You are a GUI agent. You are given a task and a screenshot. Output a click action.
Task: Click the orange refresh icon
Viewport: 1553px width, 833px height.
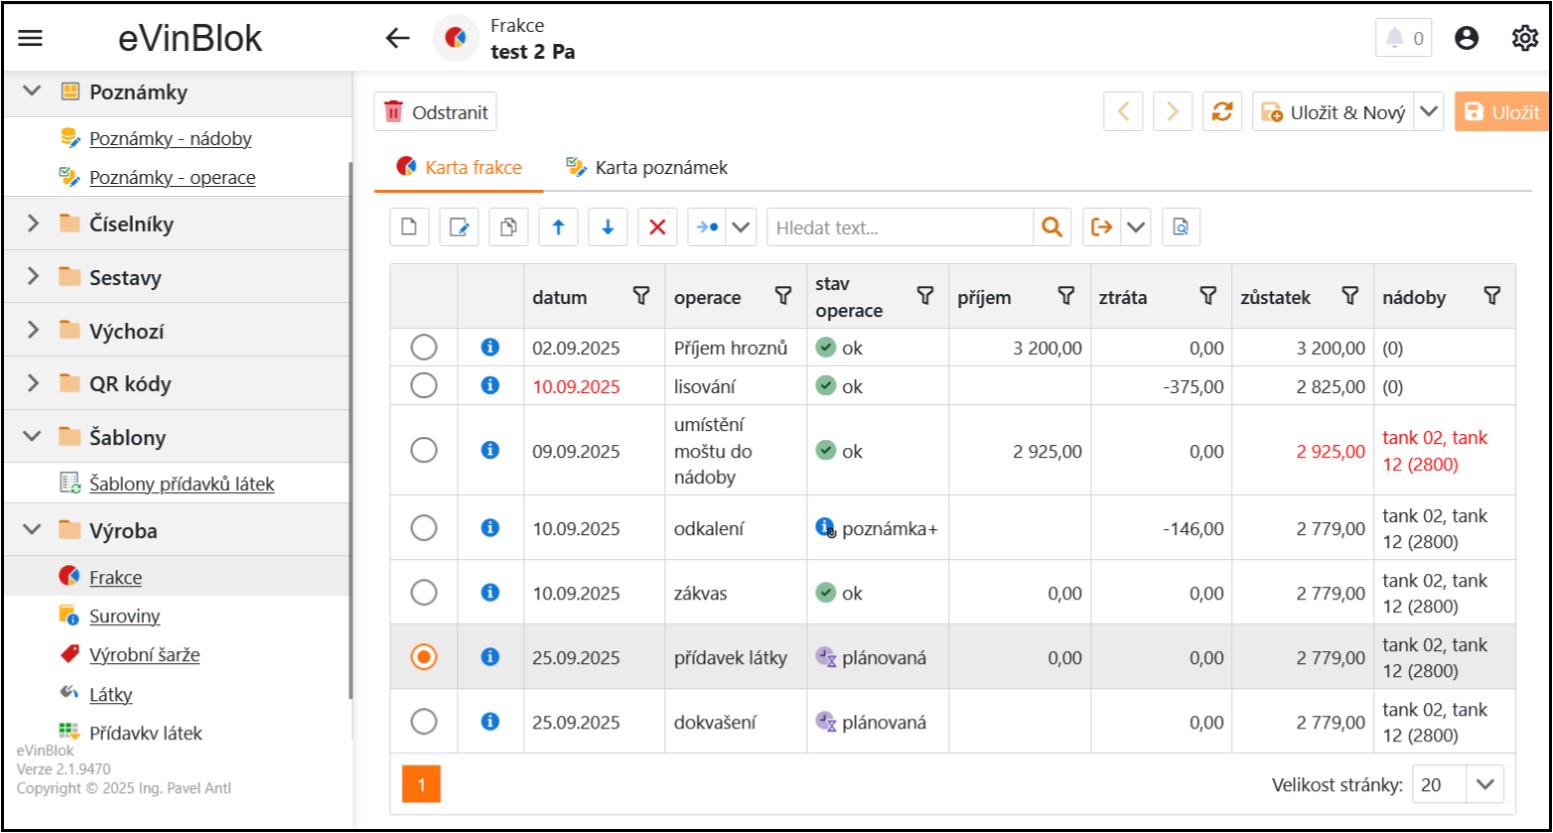[1222, 112]
